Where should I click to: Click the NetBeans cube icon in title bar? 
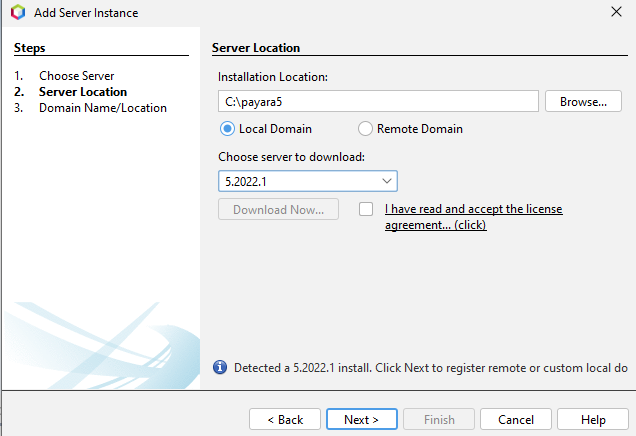(18, 13)
